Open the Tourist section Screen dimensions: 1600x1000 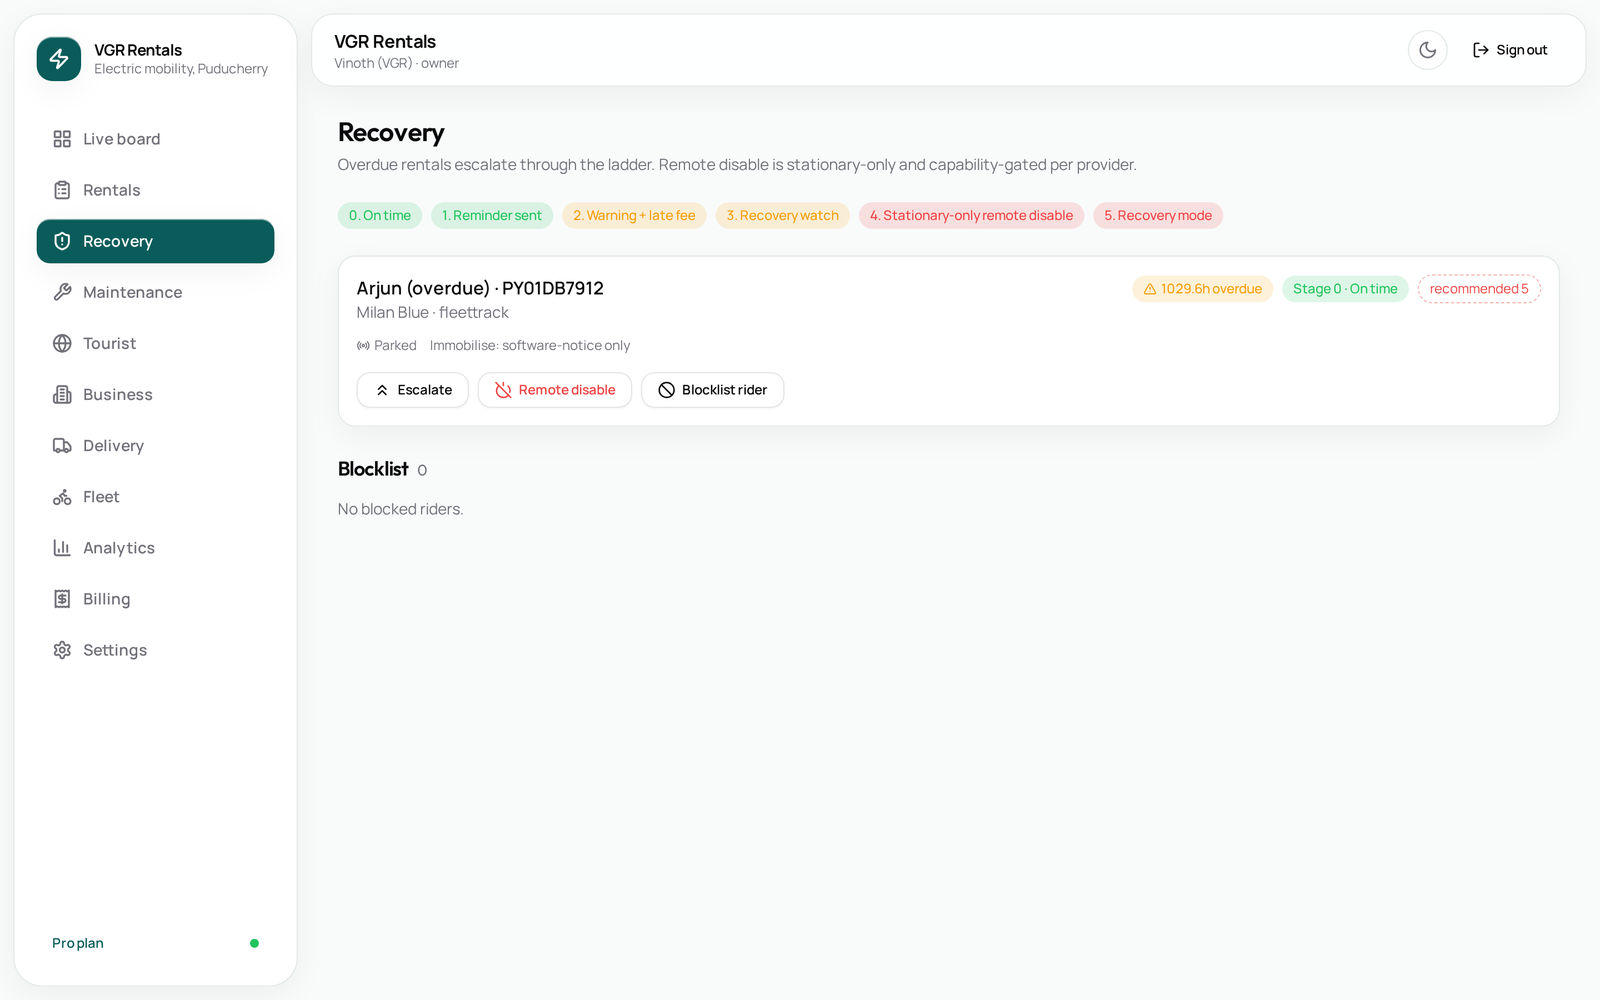(x=155, y=343)
